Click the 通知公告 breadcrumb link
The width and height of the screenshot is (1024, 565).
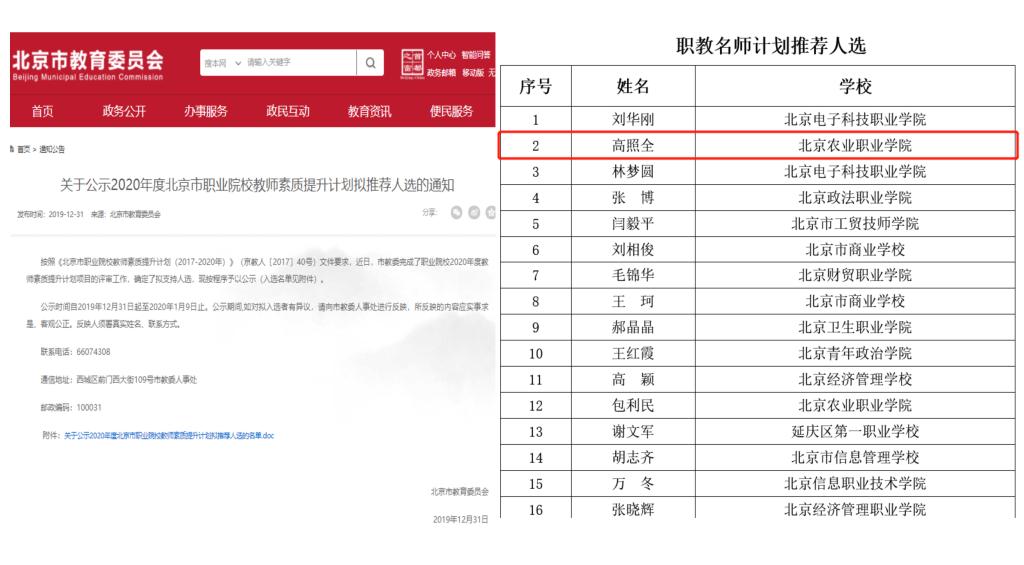tap(52, 149)
